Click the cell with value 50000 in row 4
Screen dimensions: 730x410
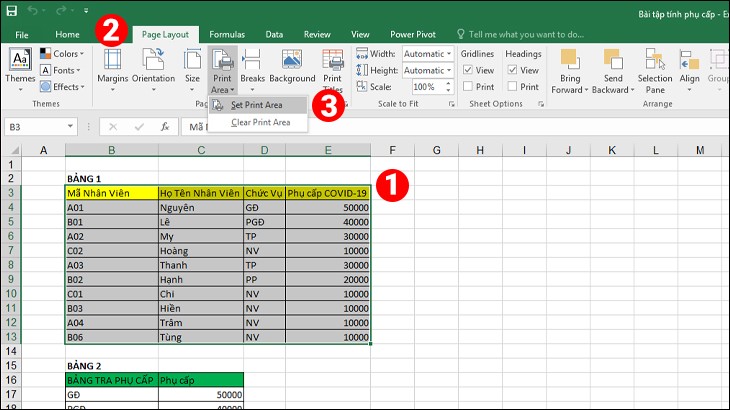click(x=328, y=208)
